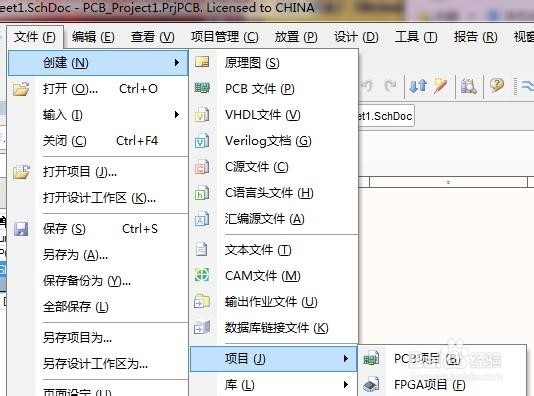Expand the 库 (L) submenu arrow
This screenshot has height=396, width=534.
346,384
